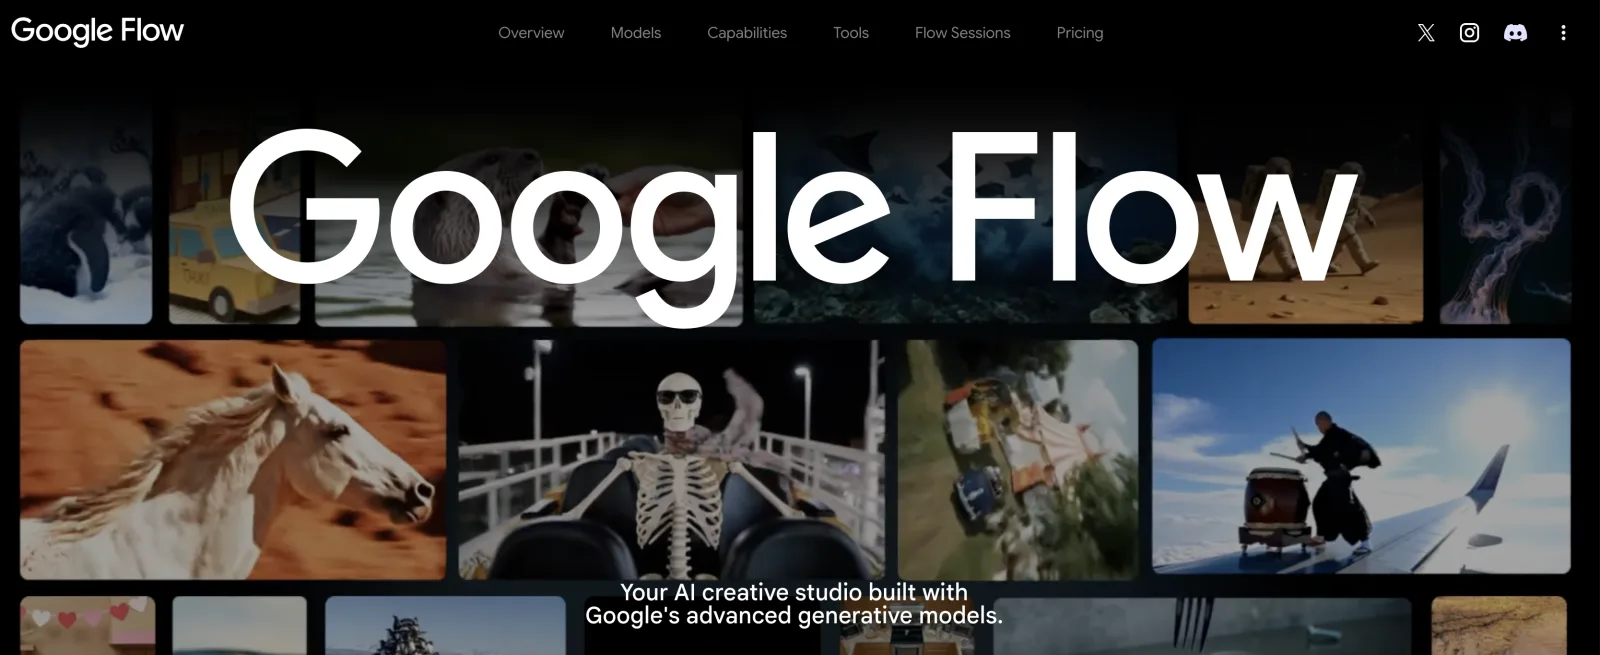Select the pink hearts garland thumbnail
Screen dimensions: 1600x655
[x=87, y=626]
